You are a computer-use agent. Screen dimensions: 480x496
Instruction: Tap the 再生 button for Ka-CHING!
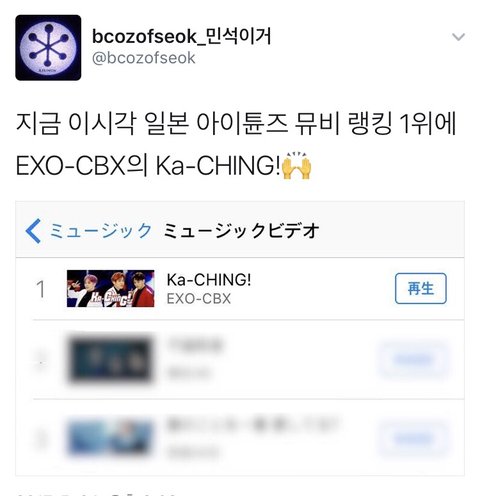[421, 288]
